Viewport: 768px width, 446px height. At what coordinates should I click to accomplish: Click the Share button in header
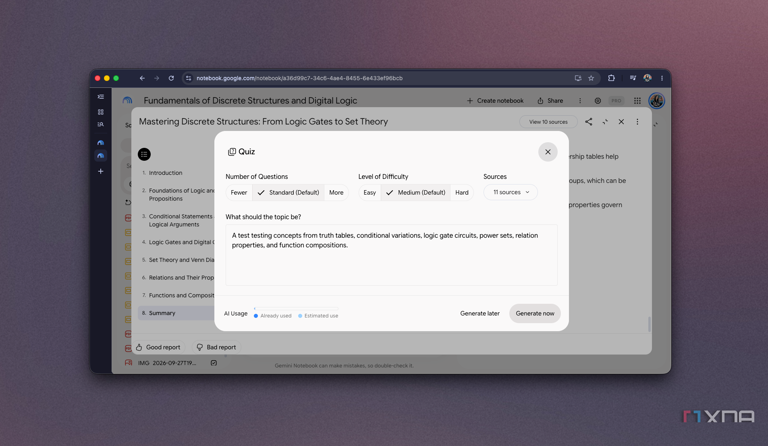(x=550, y=100)
